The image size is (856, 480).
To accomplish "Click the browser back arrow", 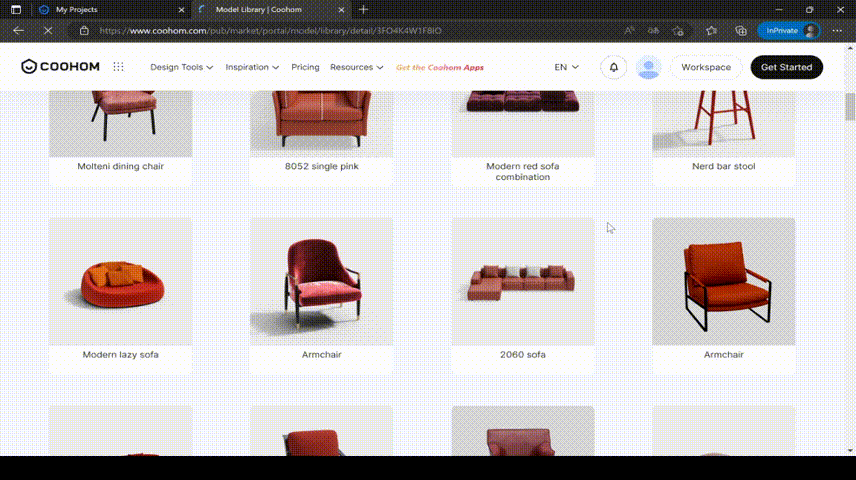I will point(17,31).
